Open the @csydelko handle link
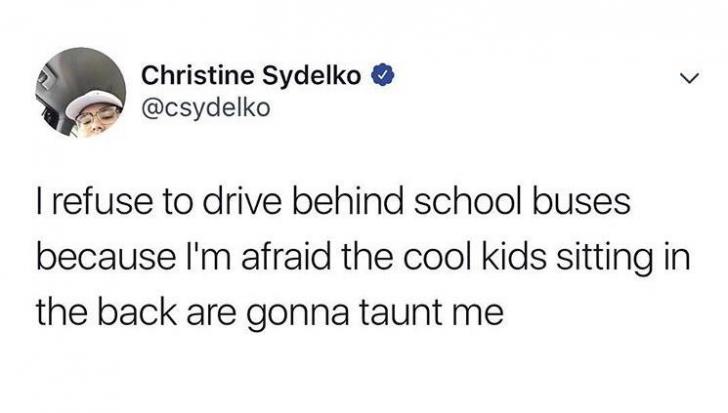Viewport: 728px width, 413px height. [206, 109]
